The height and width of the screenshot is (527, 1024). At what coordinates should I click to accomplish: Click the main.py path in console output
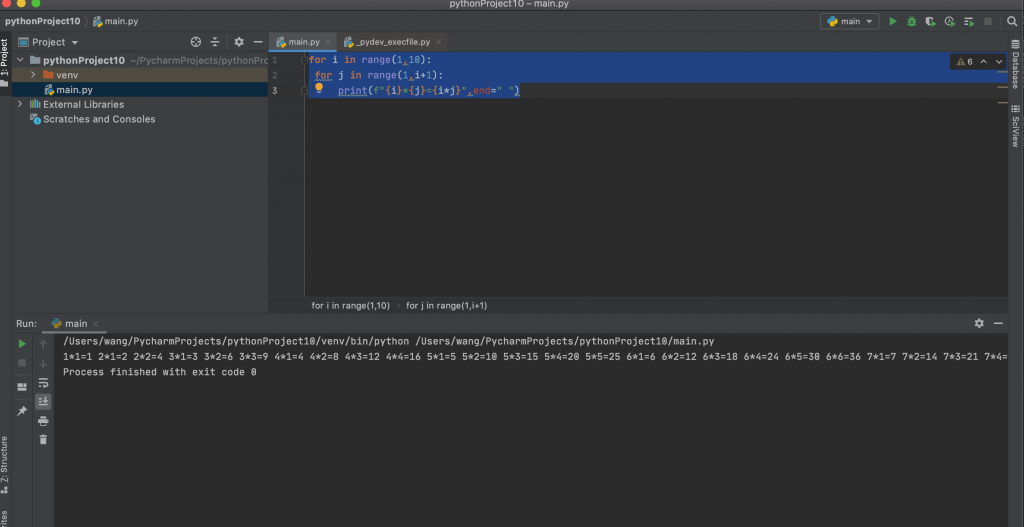click(x=565, y=342)
